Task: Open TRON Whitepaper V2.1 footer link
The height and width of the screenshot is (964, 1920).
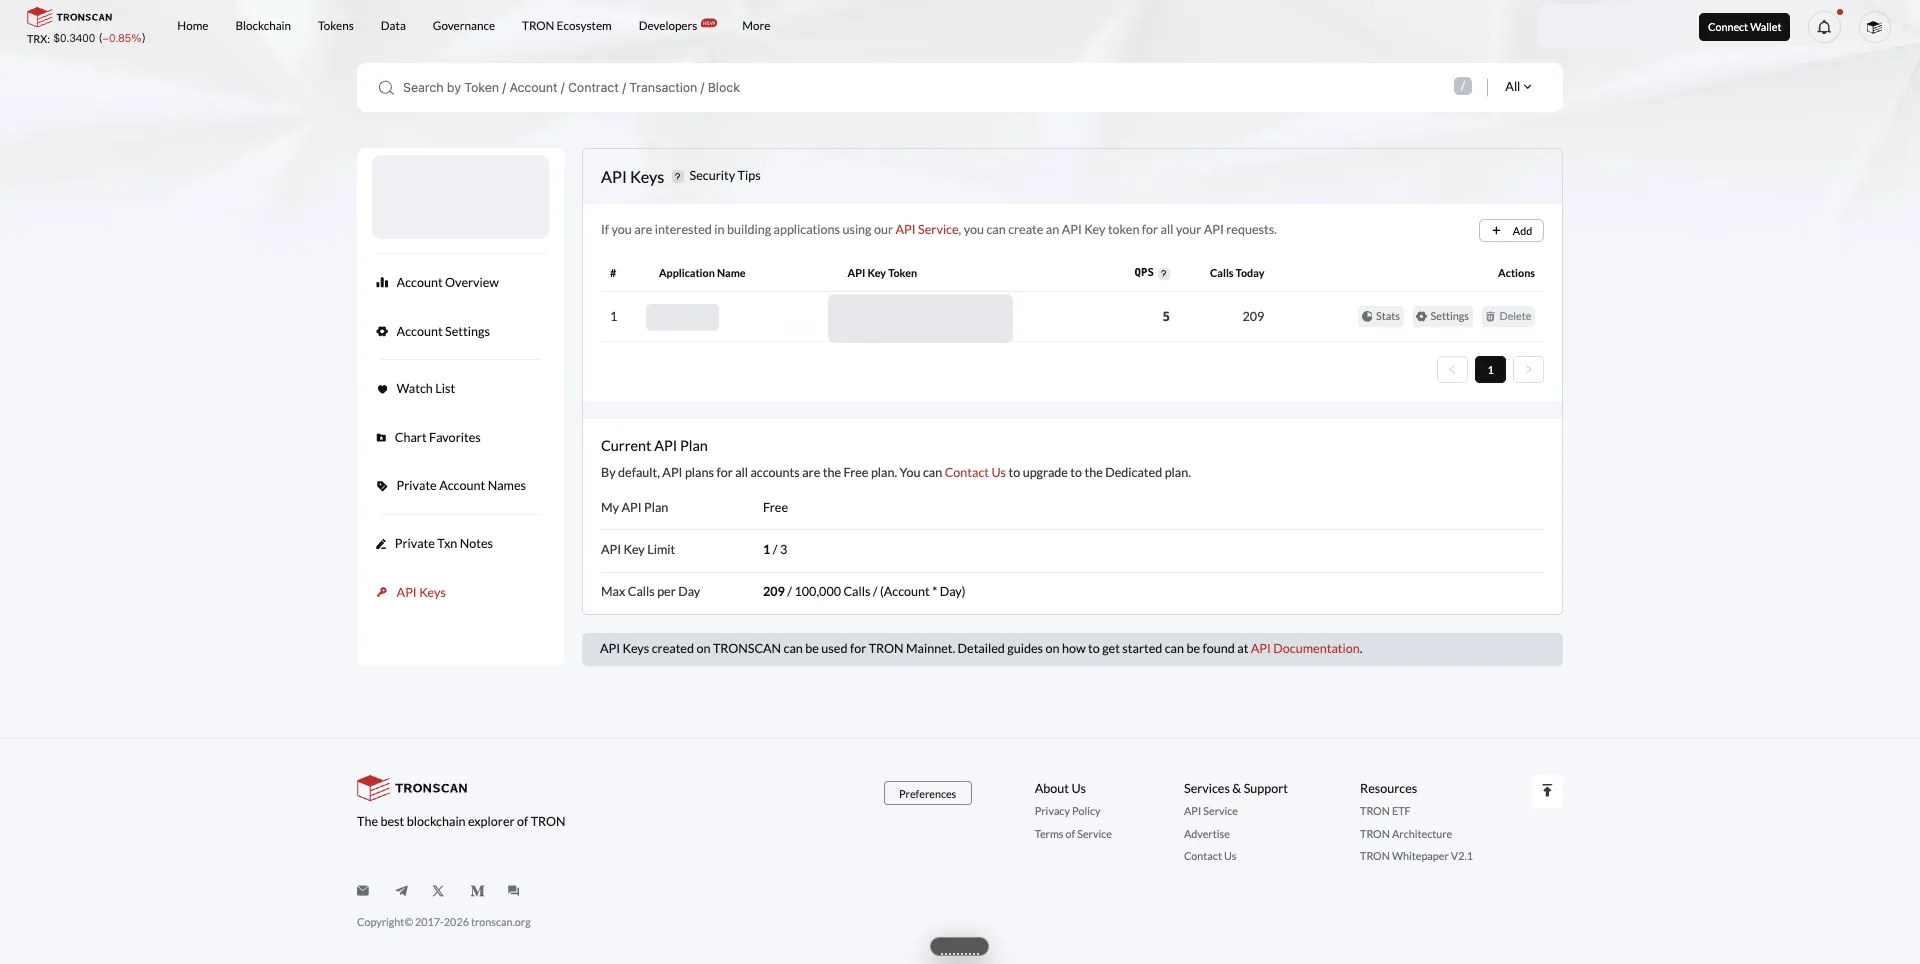Action: pos(1415,857)
